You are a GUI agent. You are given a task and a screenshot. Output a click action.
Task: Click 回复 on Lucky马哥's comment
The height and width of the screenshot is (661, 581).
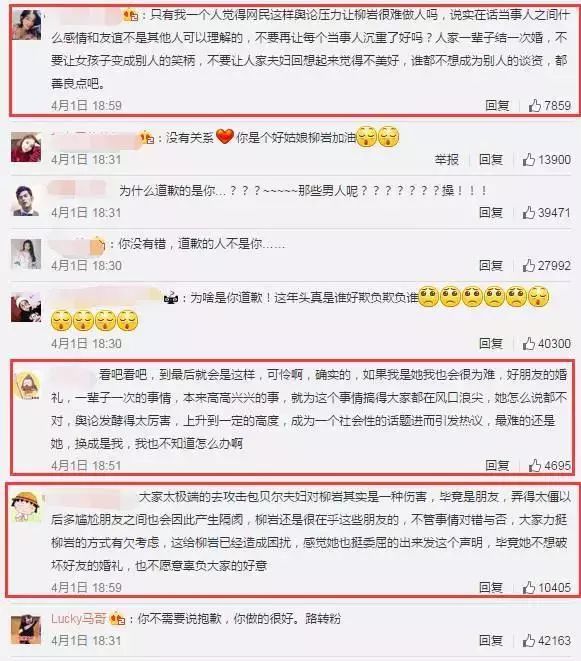(x=491, y=641)
